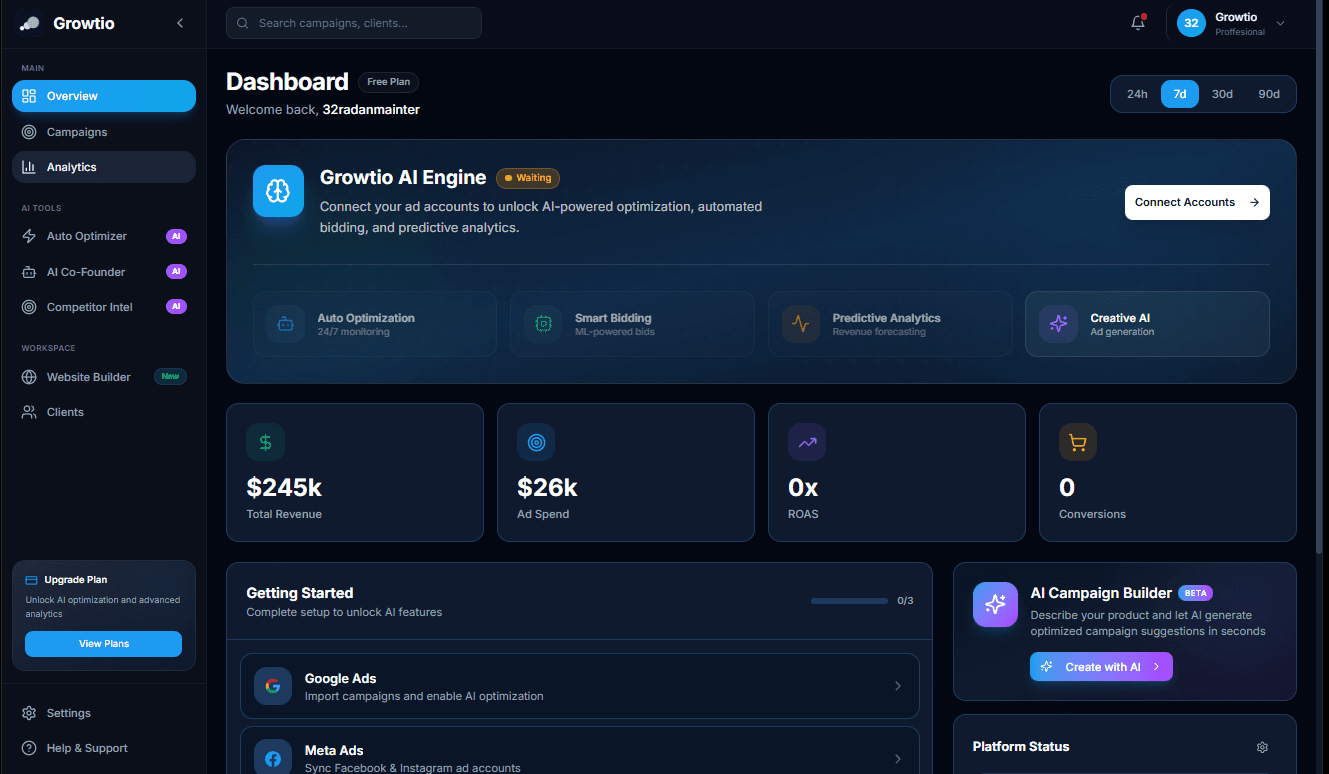Click the Platform Status settings gear
1329x774 pixels.
click(1262, 746)
